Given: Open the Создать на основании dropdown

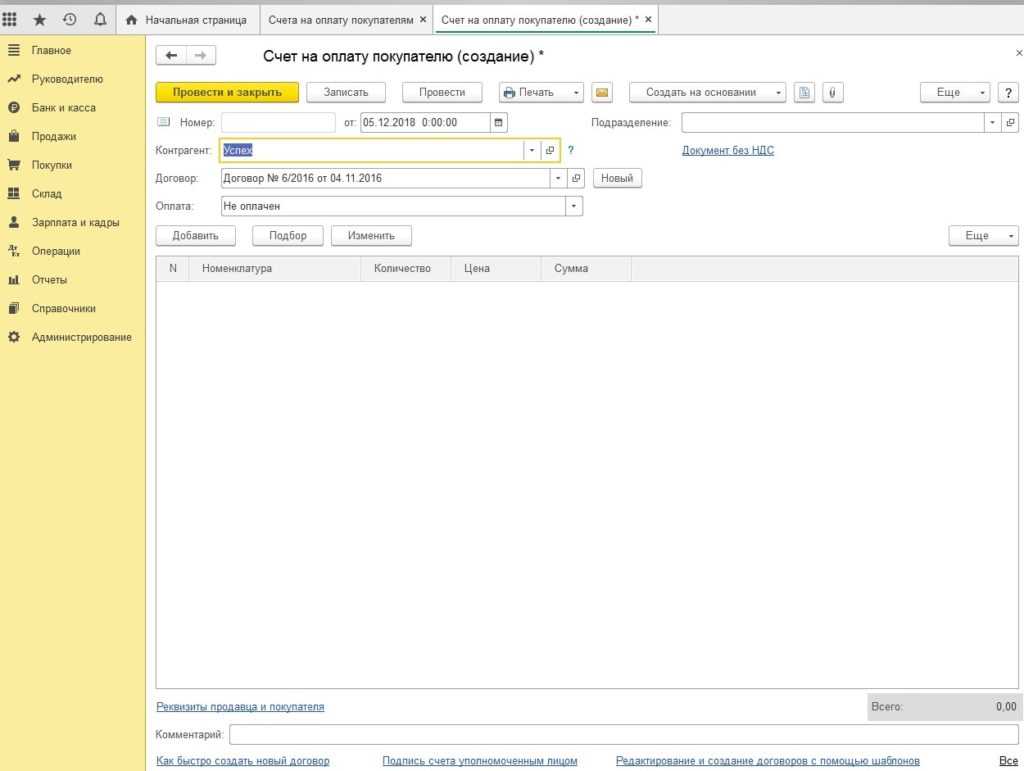Looking at the screenshot, I should (x=707, y=92).
